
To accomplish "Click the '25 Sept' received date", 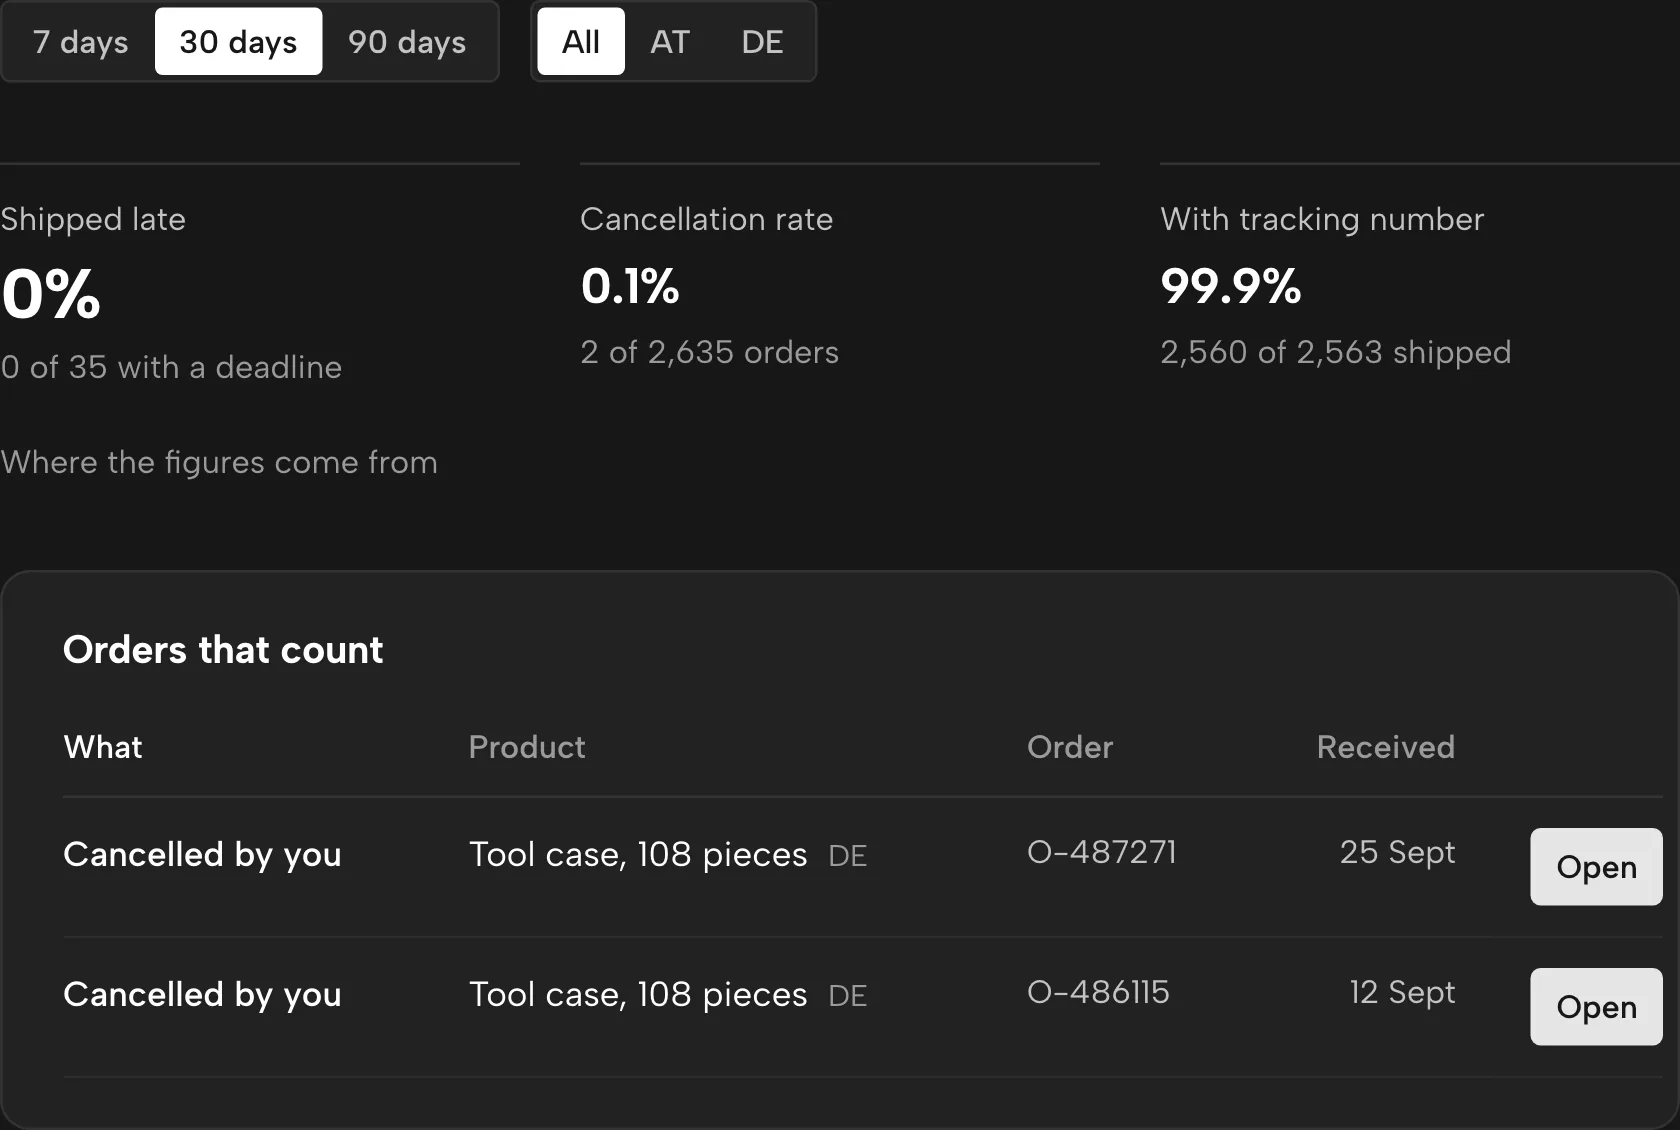I will point(1397,852).
